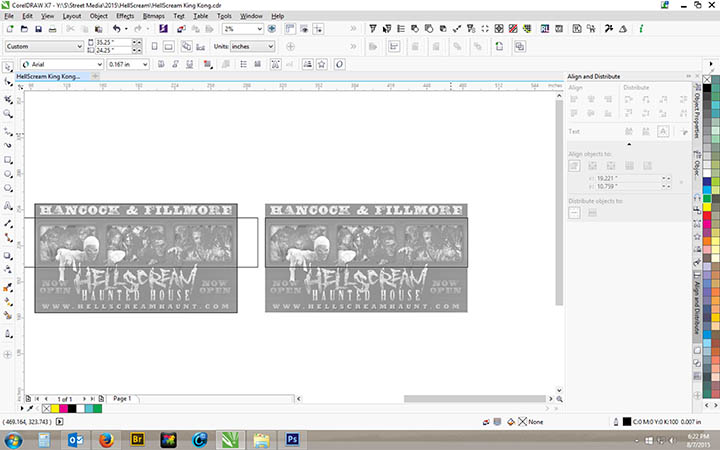Expand property bar overflow chevron

pos(353,46)
